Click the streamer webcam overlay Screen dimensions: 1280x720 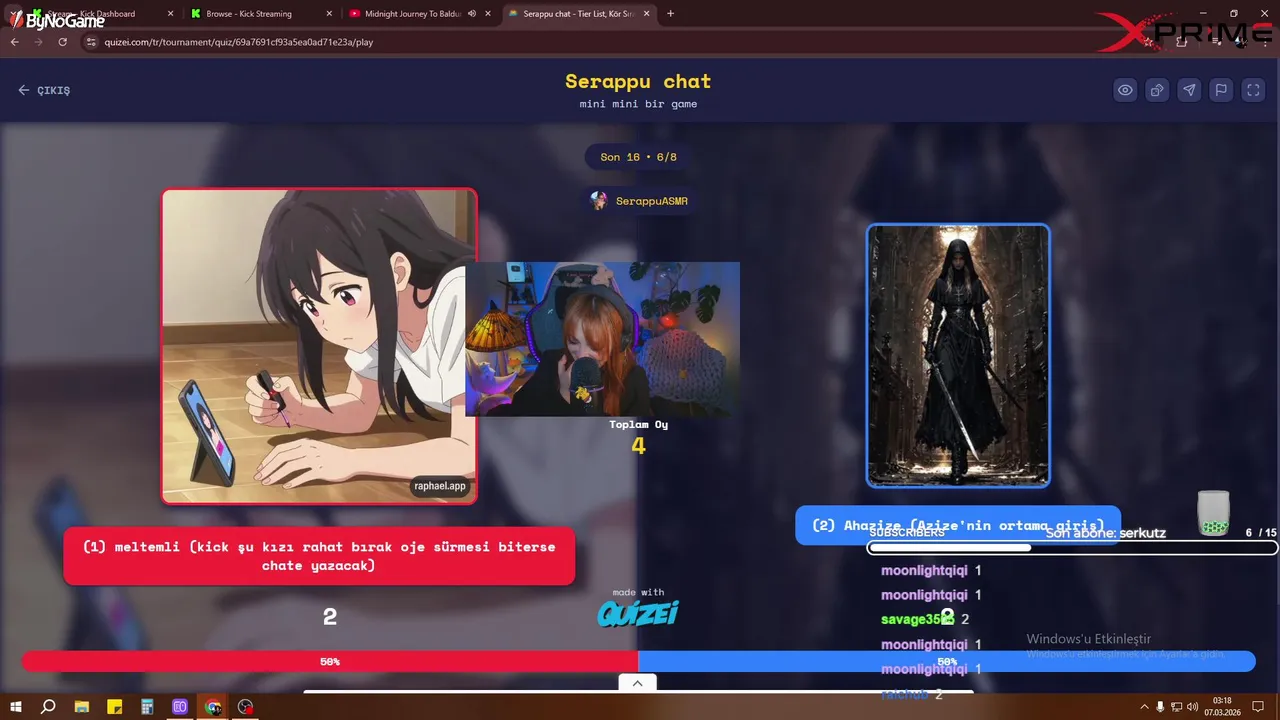[602, 339]
